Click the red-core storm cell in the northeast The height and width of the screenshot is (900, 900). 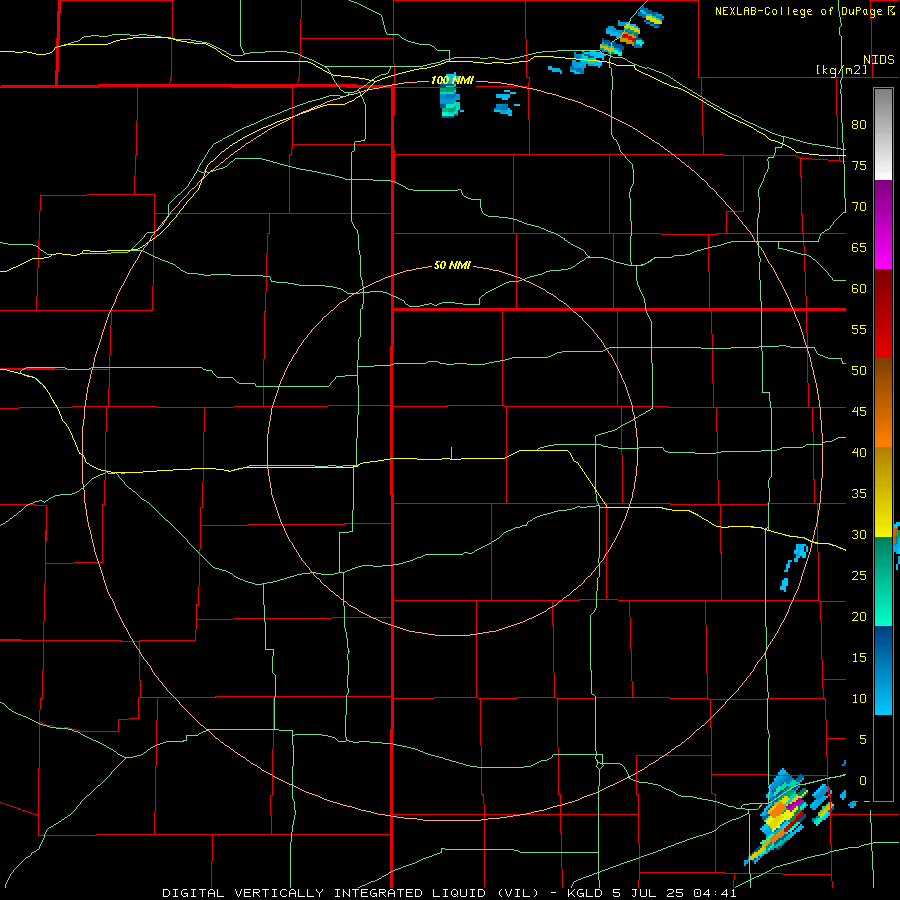629,38
